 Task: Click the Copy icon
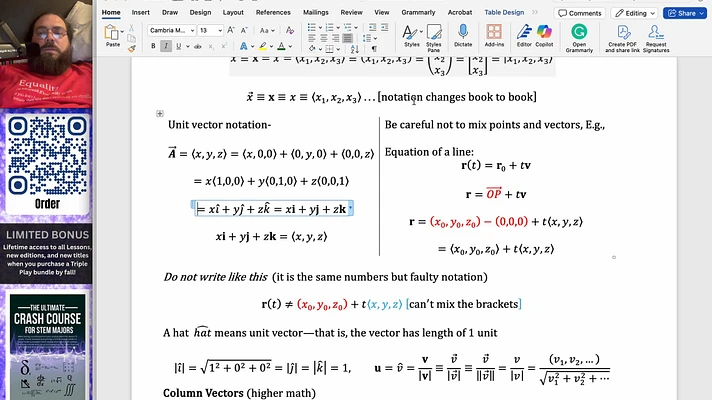[x=131, y=38]
